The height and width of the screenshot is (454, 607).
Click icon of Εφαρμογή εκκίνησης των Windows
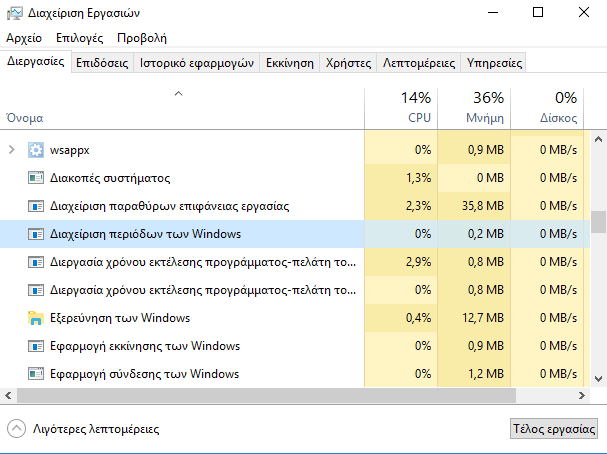pyautogui.click(x=36, y=346)
